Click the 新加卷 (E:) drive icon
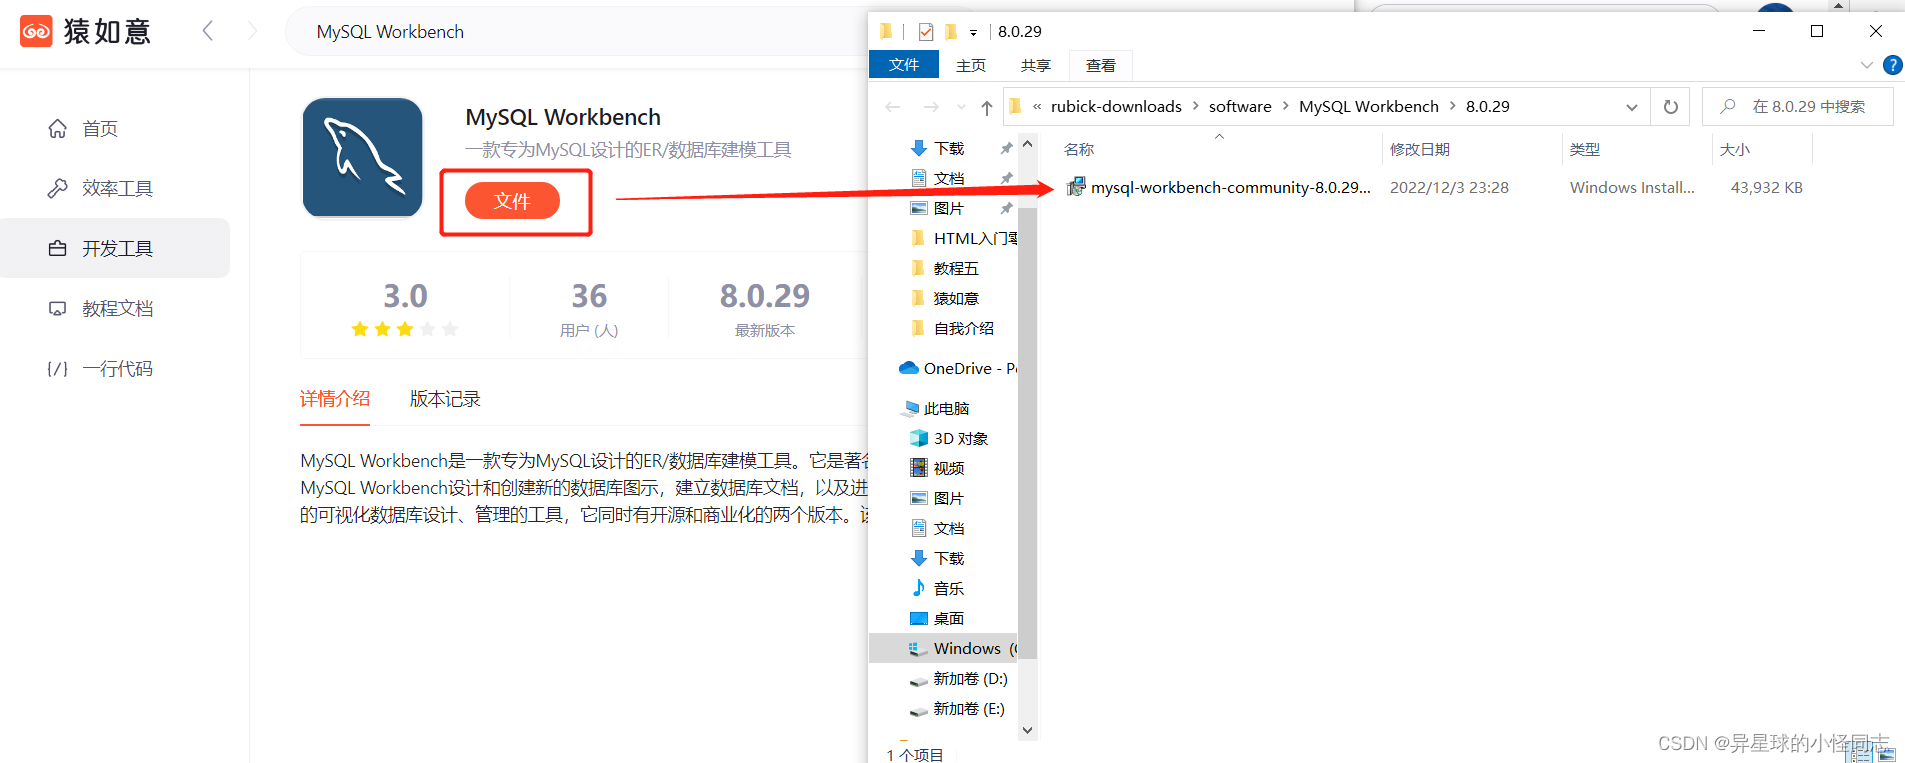Viewport: 1905px width, 763px height. 919,709
